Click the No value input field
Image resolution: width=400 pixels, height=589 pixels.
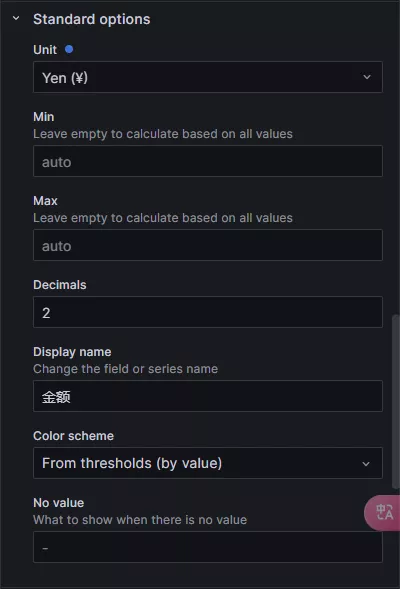(x=208, y=547)
